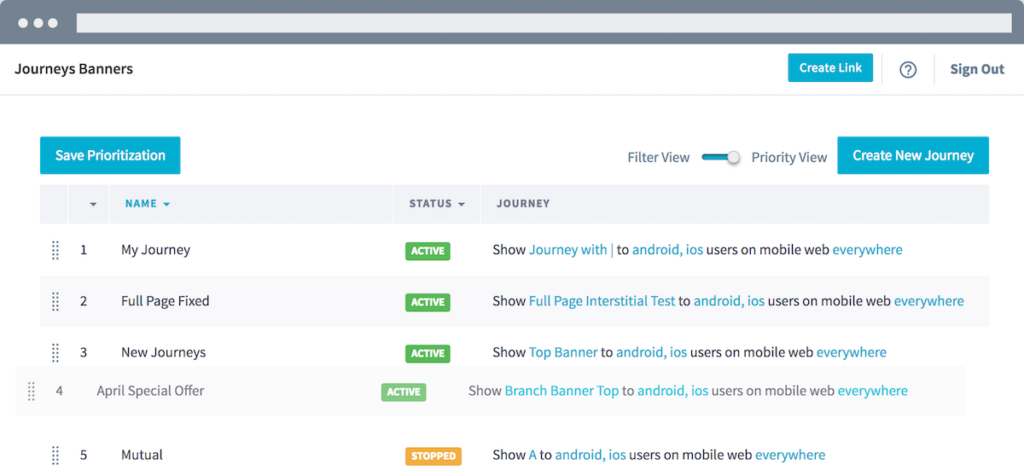Image resolution: width=1024 pixels, height=476 pixels.
Task: Click the drag handle for Full Page Fixed
Action: pyautogui.click(x=55, y=301)
